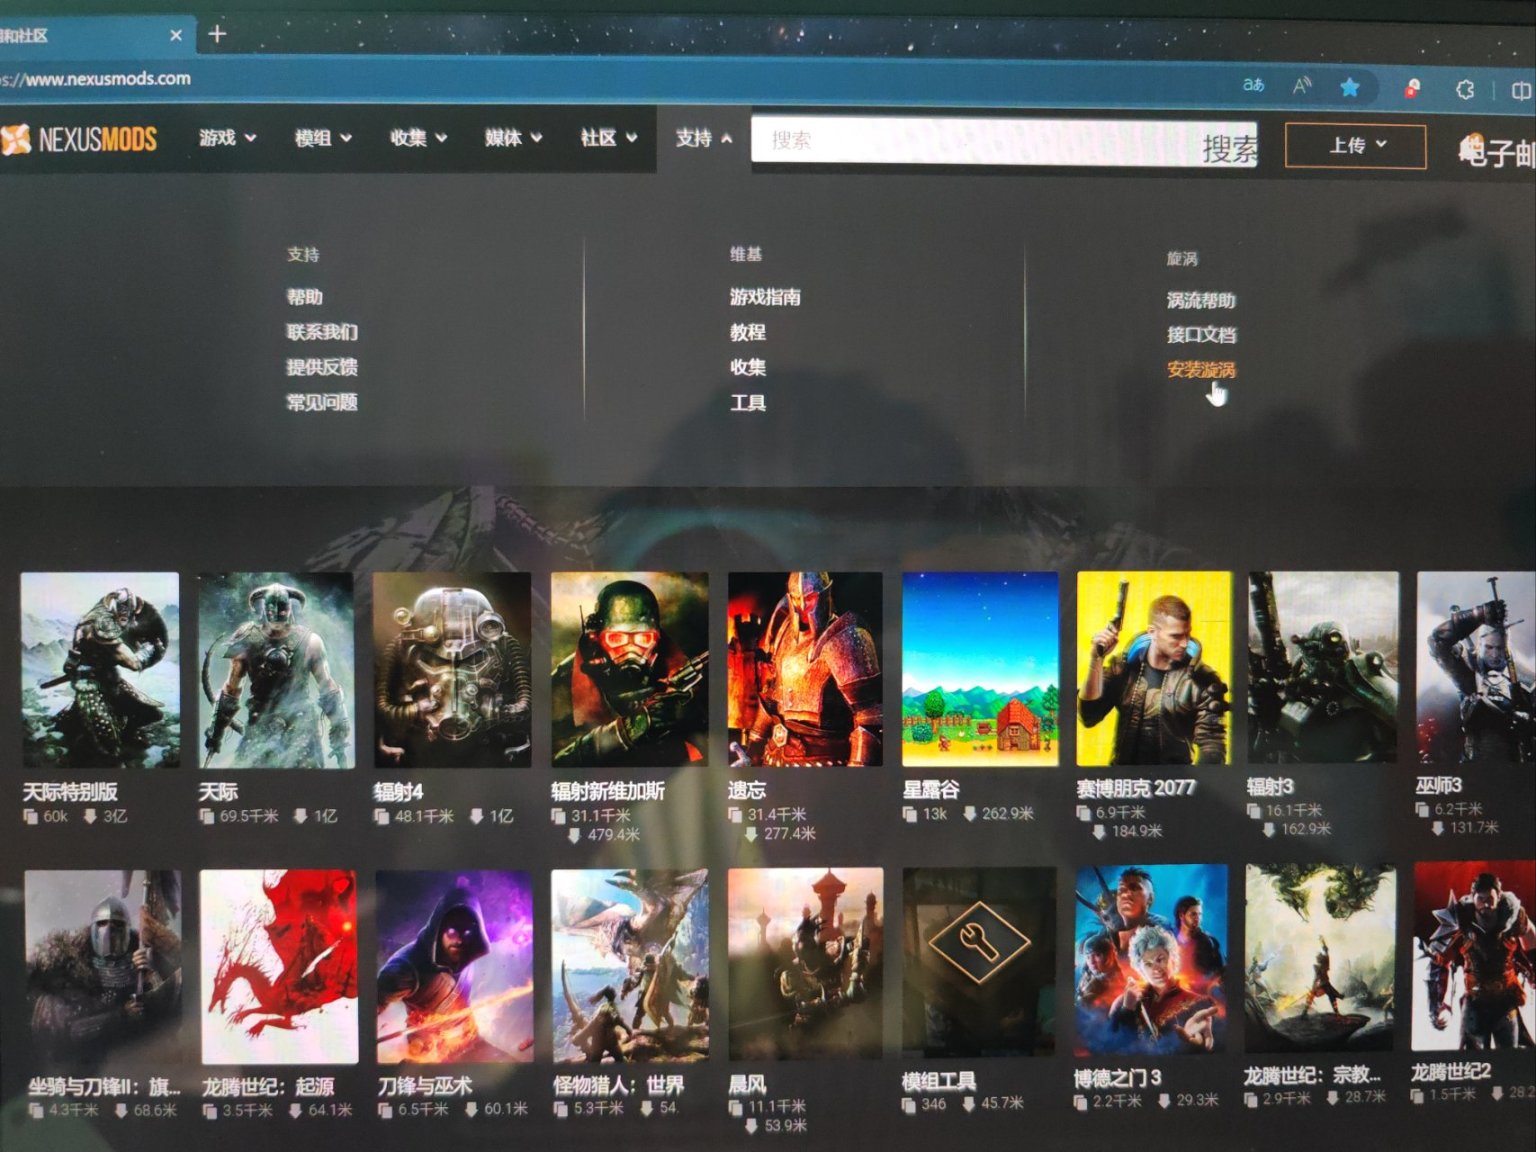This screenshot has width=1536, height=1152.
Task: Open 辐射4 game cover
Action: (x=452, y=670)
